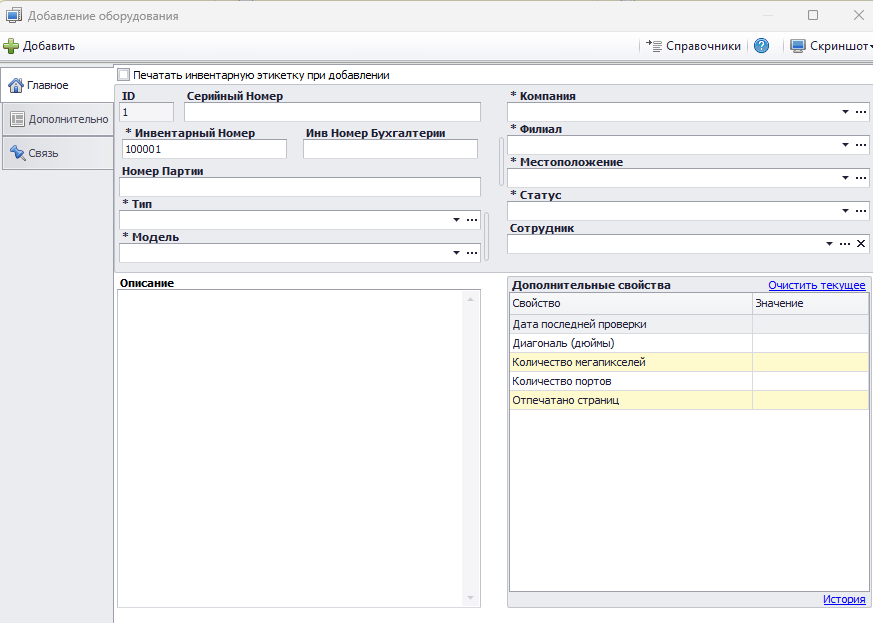This screenshot has height=623, width=873.
Task: Select the Отпечатано страниц property row
Action: coord(689,400)
